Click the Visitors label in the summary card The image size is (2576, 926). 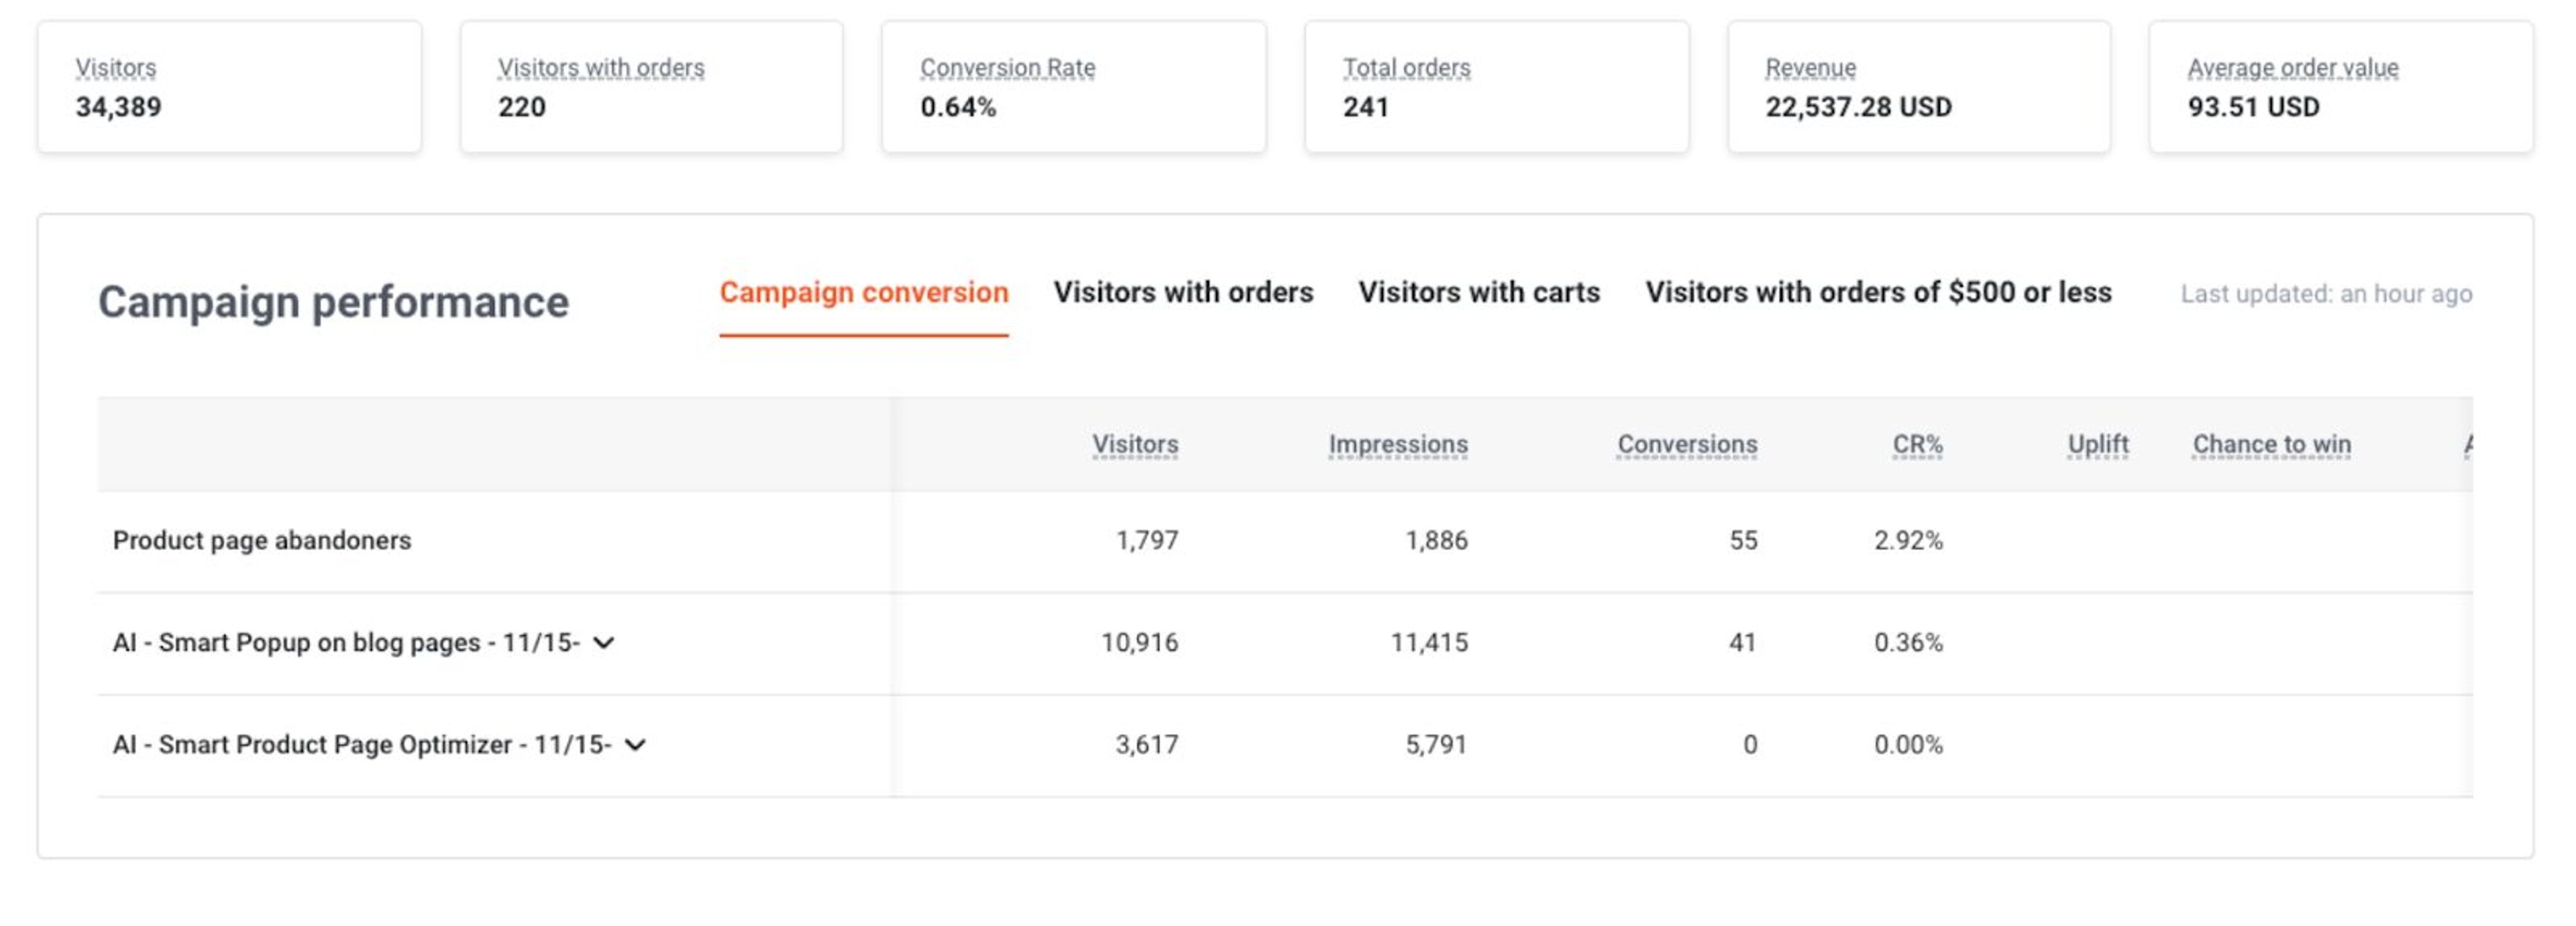click(x=116, y=68)
